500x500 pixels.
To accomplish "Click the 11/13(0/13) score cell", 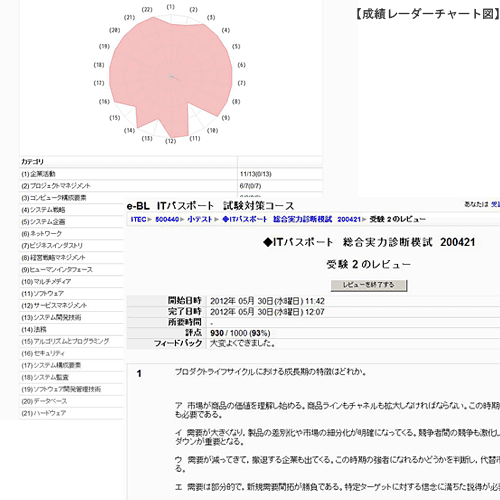I will point(256,174).
